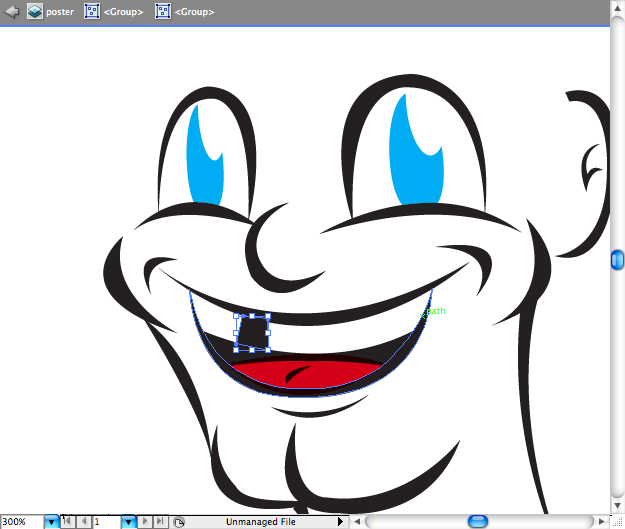Exit isolation mode with the back arrow

coord(11,12)
